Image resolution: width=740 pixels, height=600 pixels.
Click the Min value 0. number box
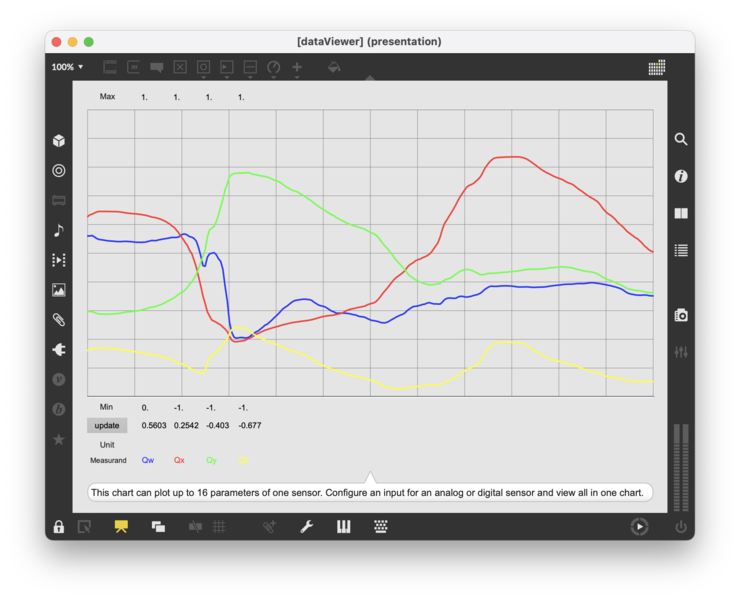pos(146,407)
